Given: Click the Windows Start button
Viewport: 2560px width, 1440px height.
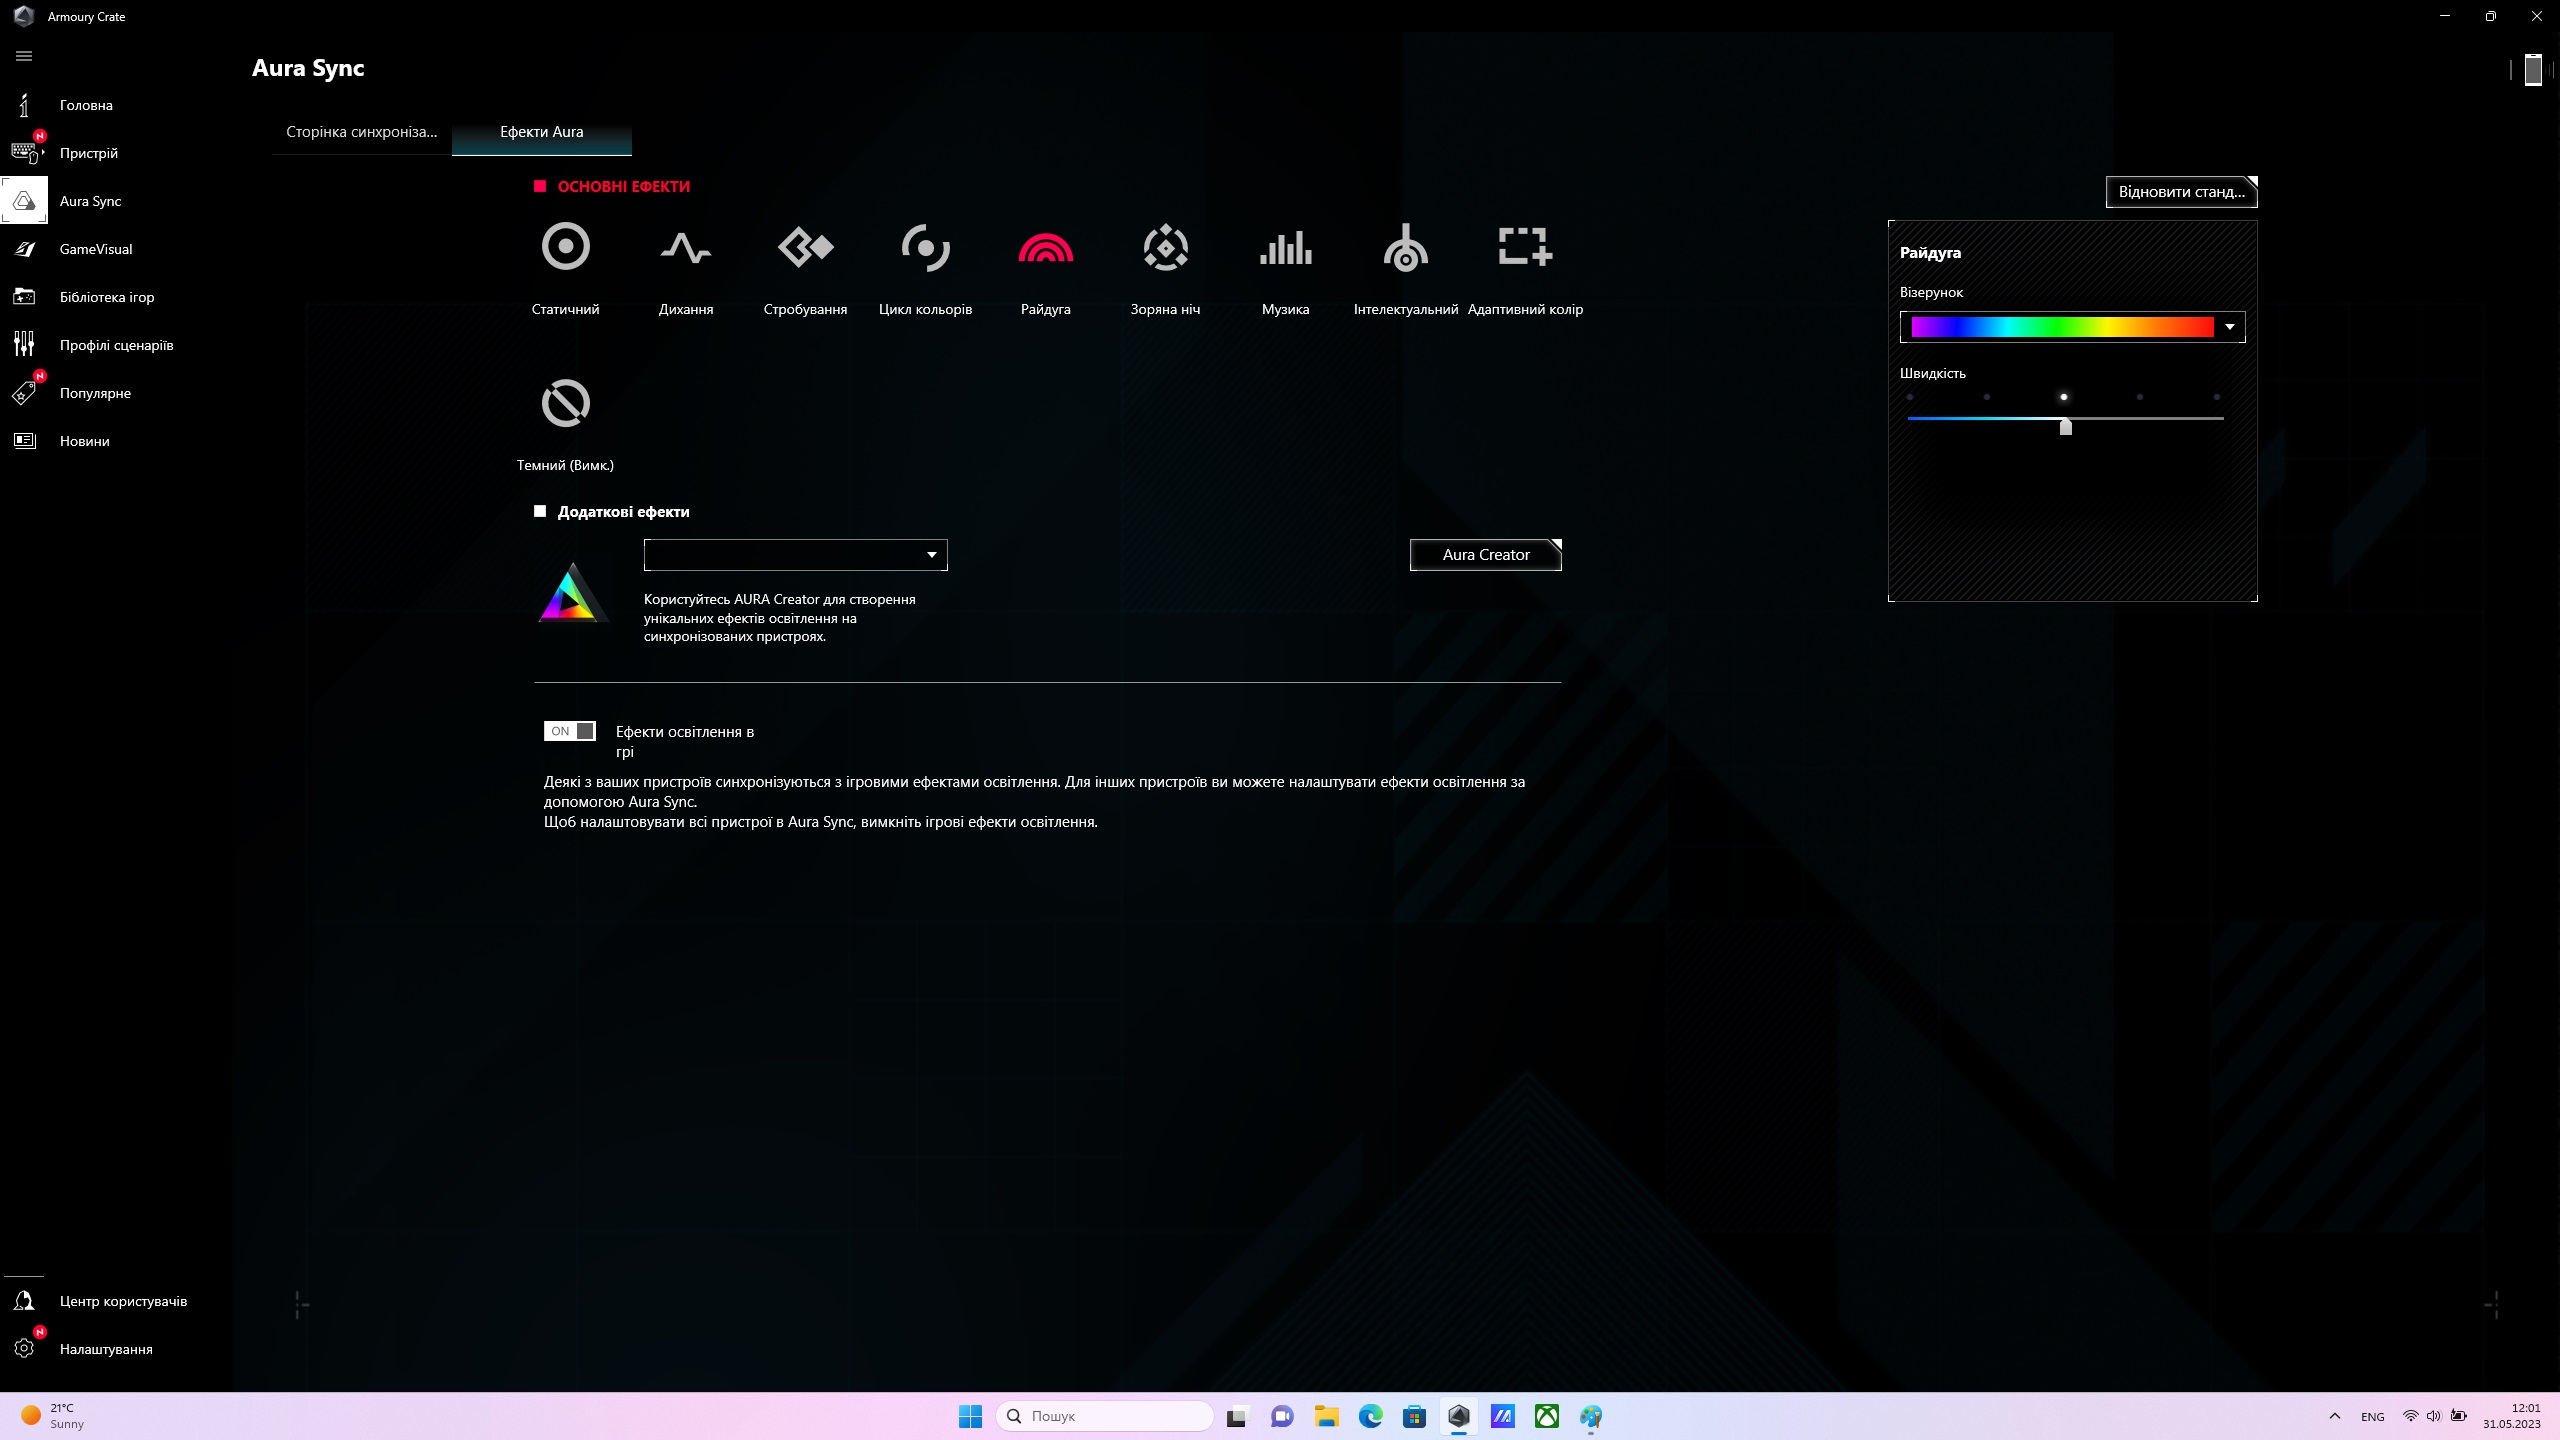Looking at the screenshot, I should 970,1416.
